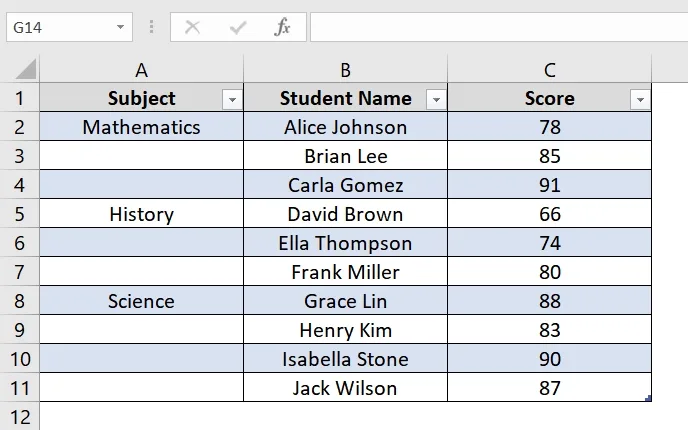688x430 pixels.
Task: Select the Frank Miller cell
Action: 345,271
